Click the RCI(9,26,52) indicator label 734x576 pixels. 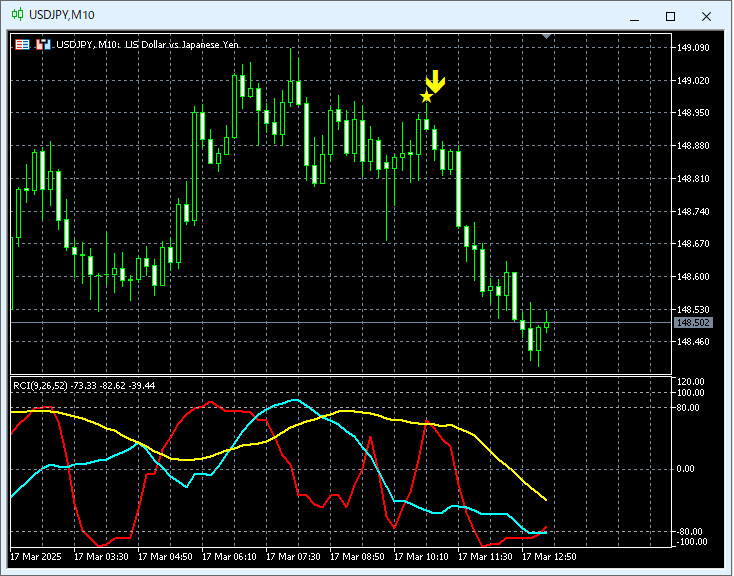[84, 385]
